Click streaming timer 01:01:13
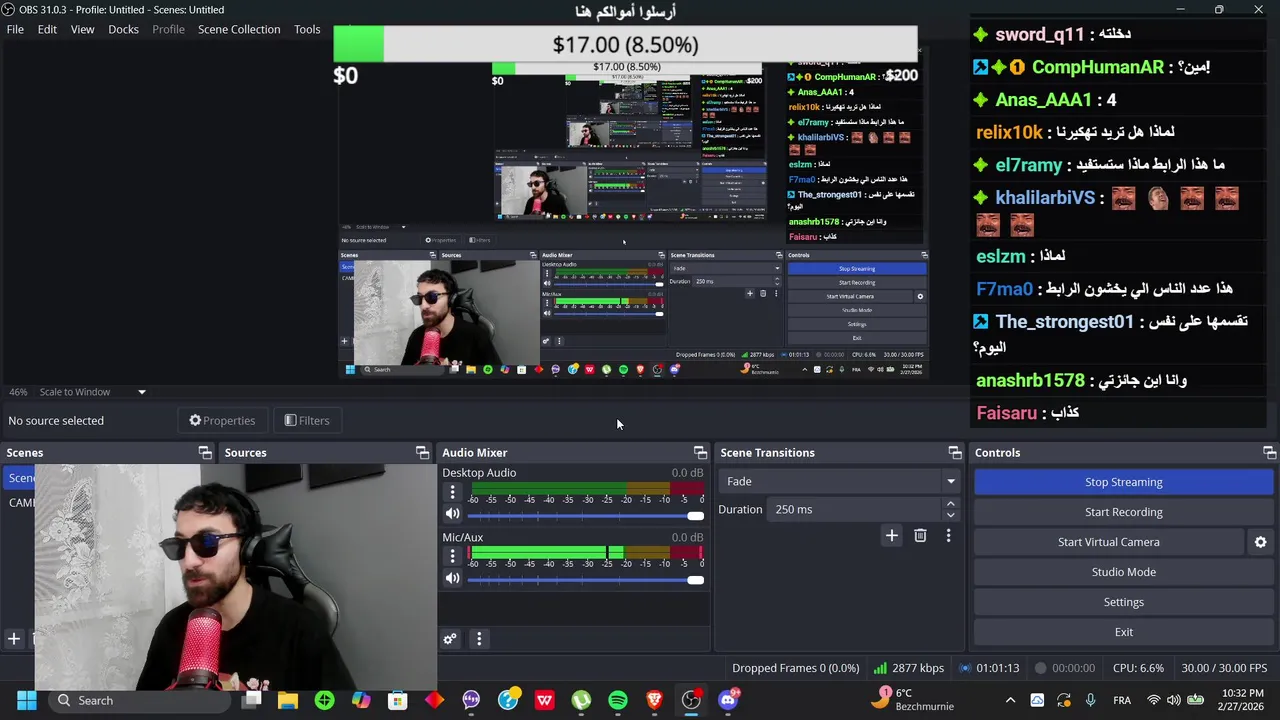 [989, 668]
